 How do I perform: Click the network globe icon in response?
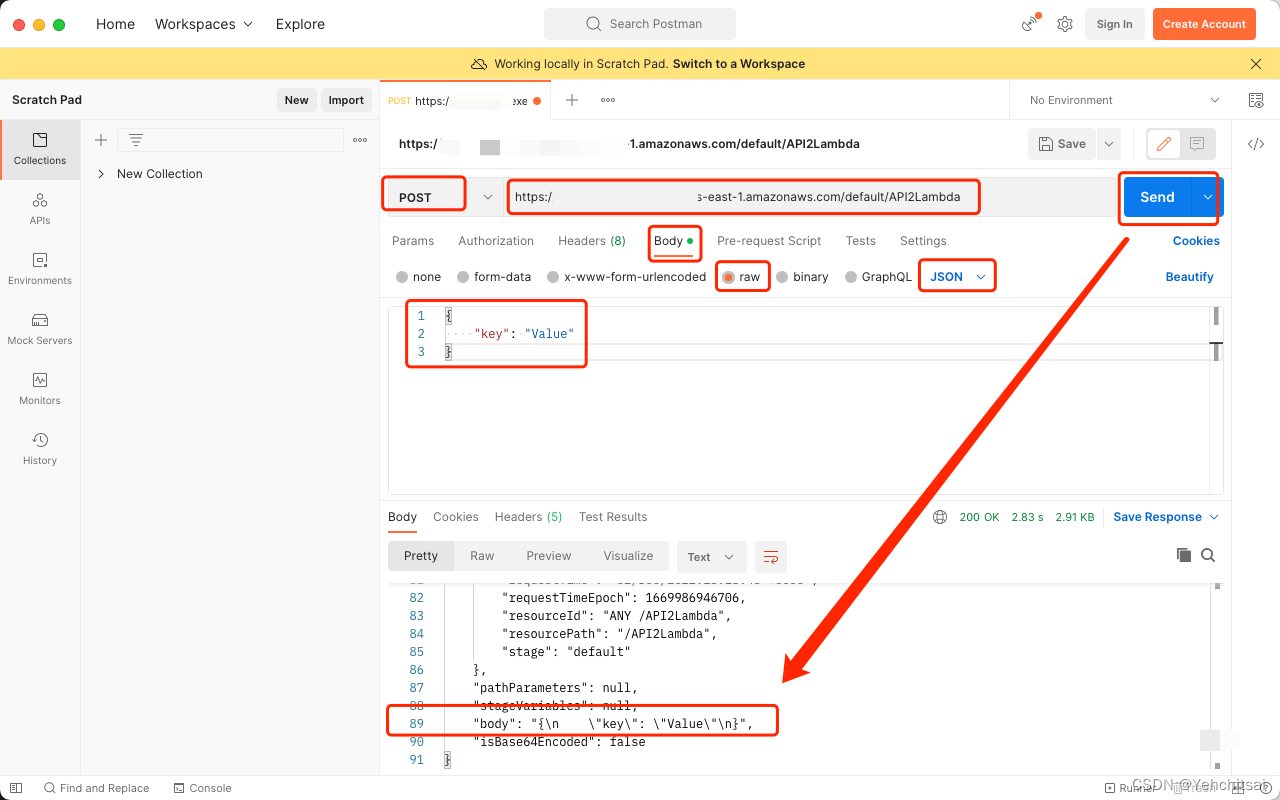pyautogui.click(x=940, y=517)
